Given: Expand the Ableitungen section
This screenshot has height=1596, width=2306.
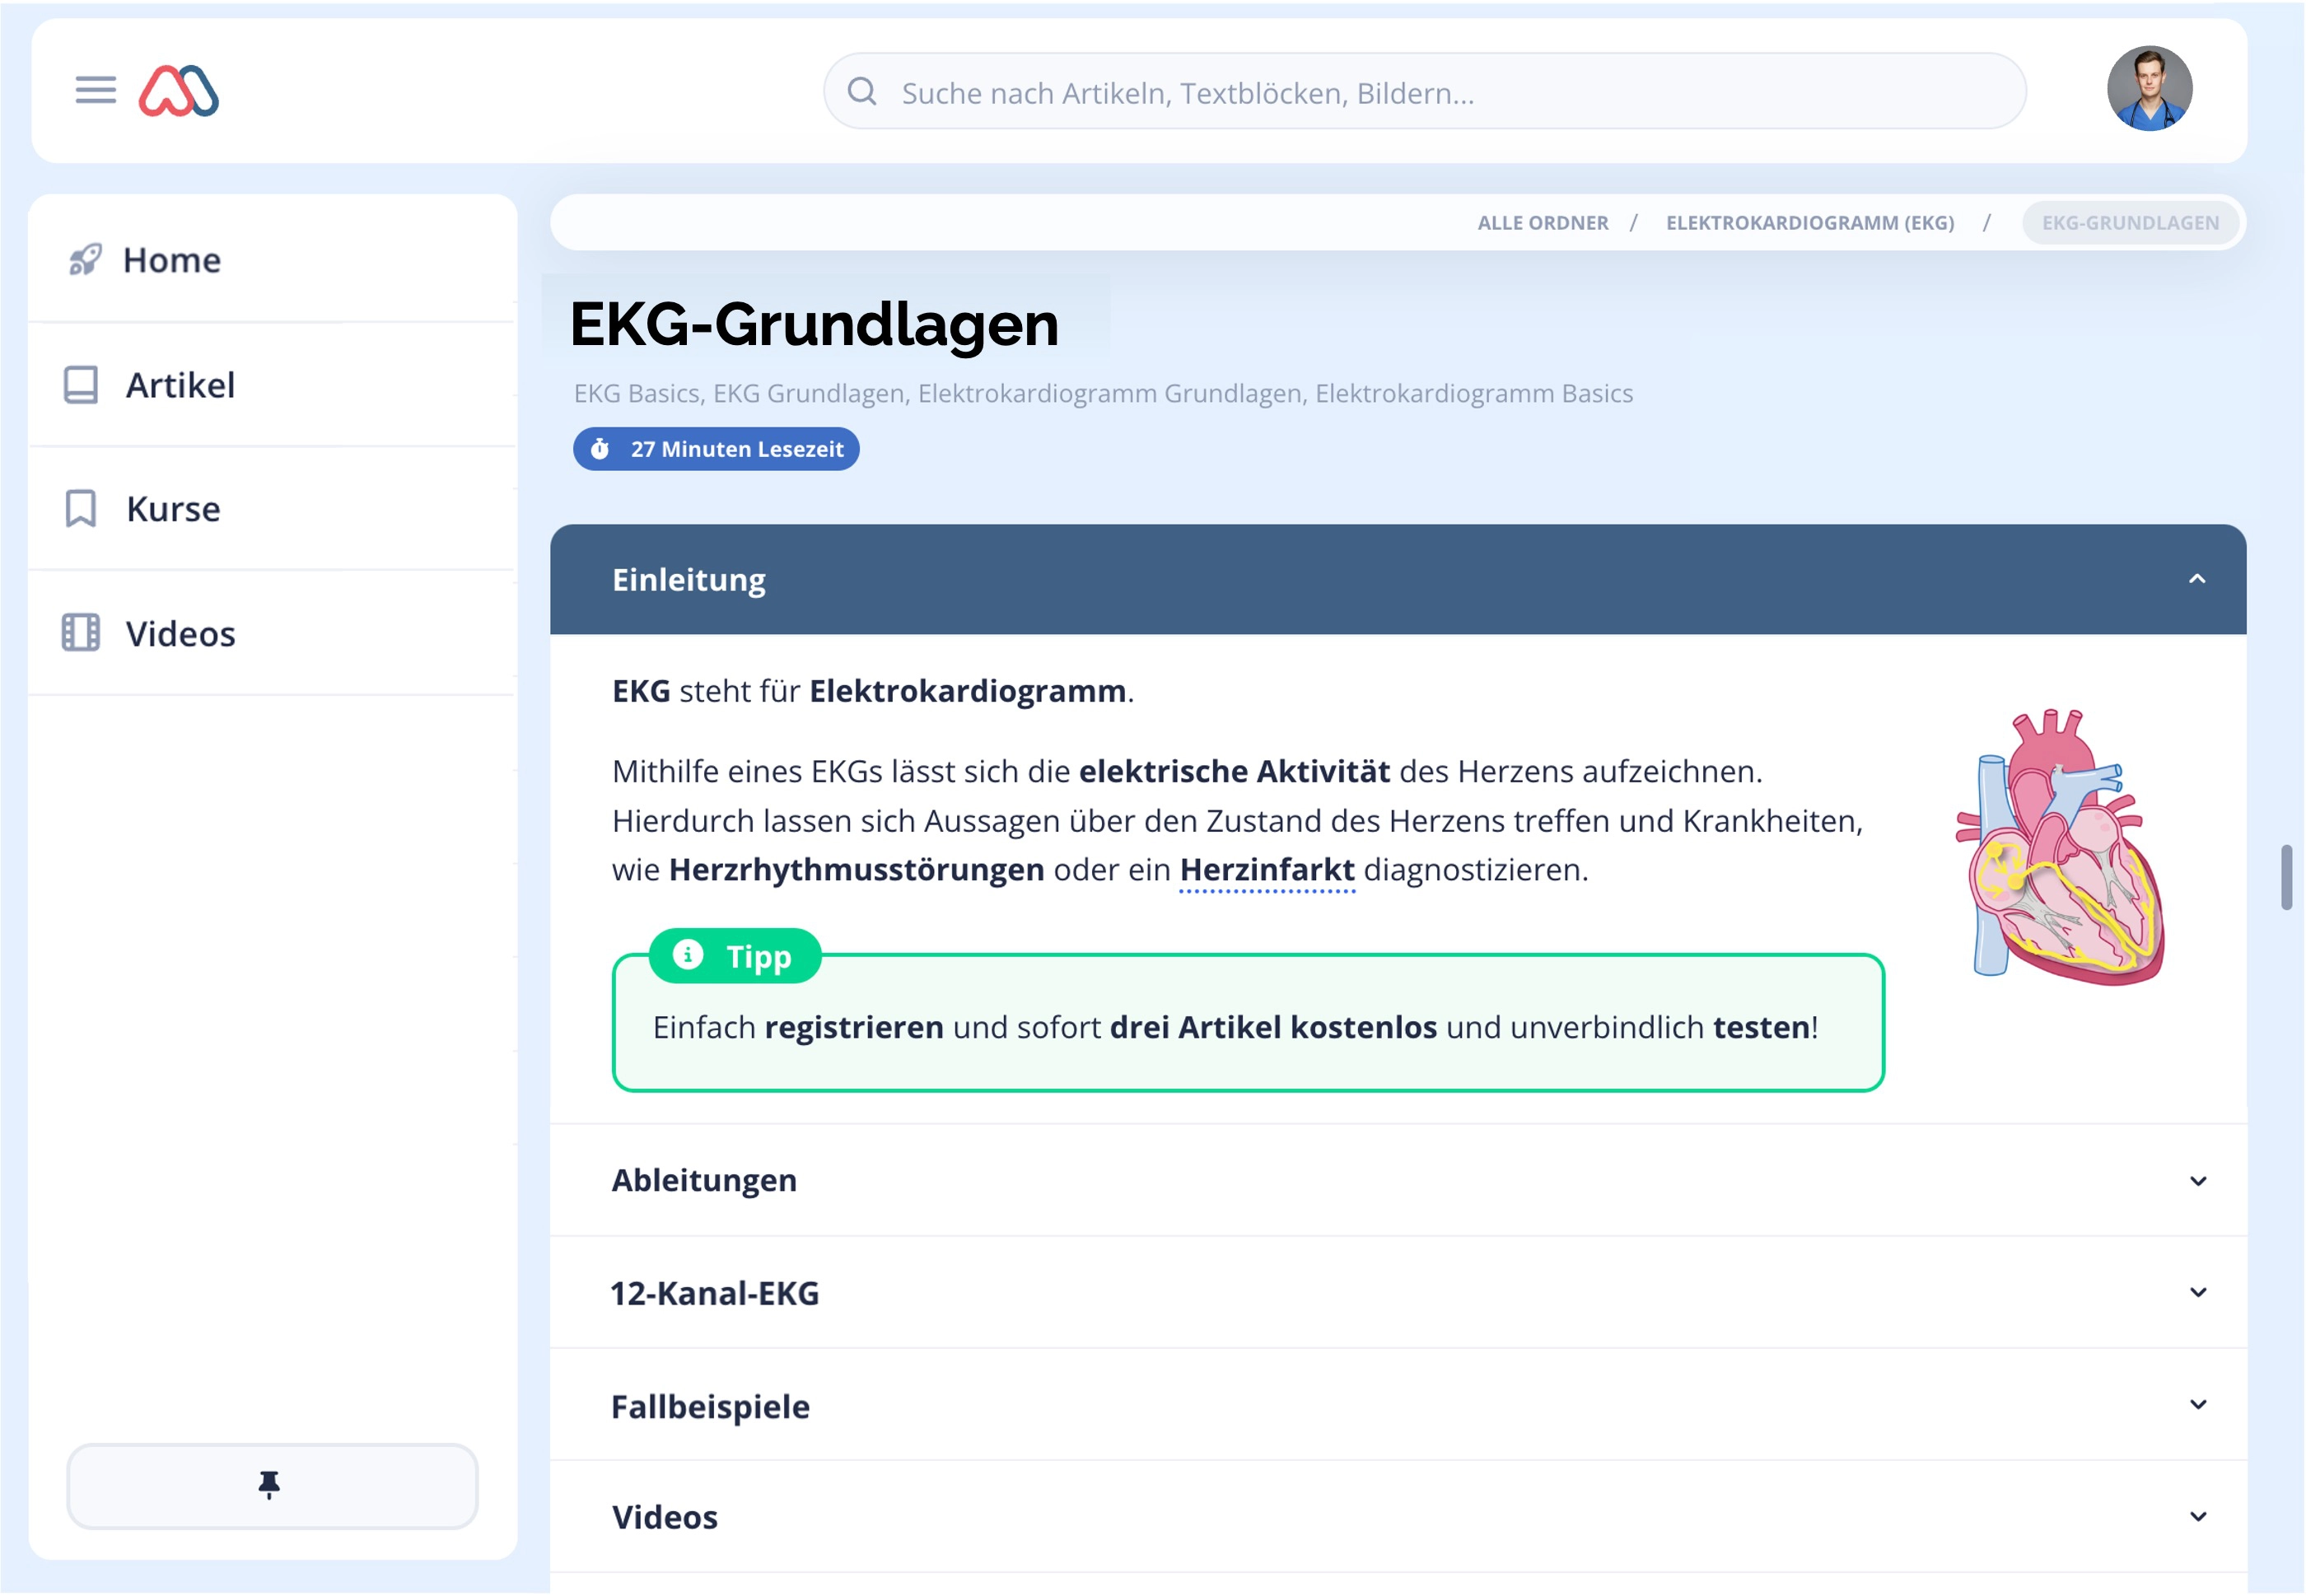Looking at the screenshot, I should point(2197,1180).
